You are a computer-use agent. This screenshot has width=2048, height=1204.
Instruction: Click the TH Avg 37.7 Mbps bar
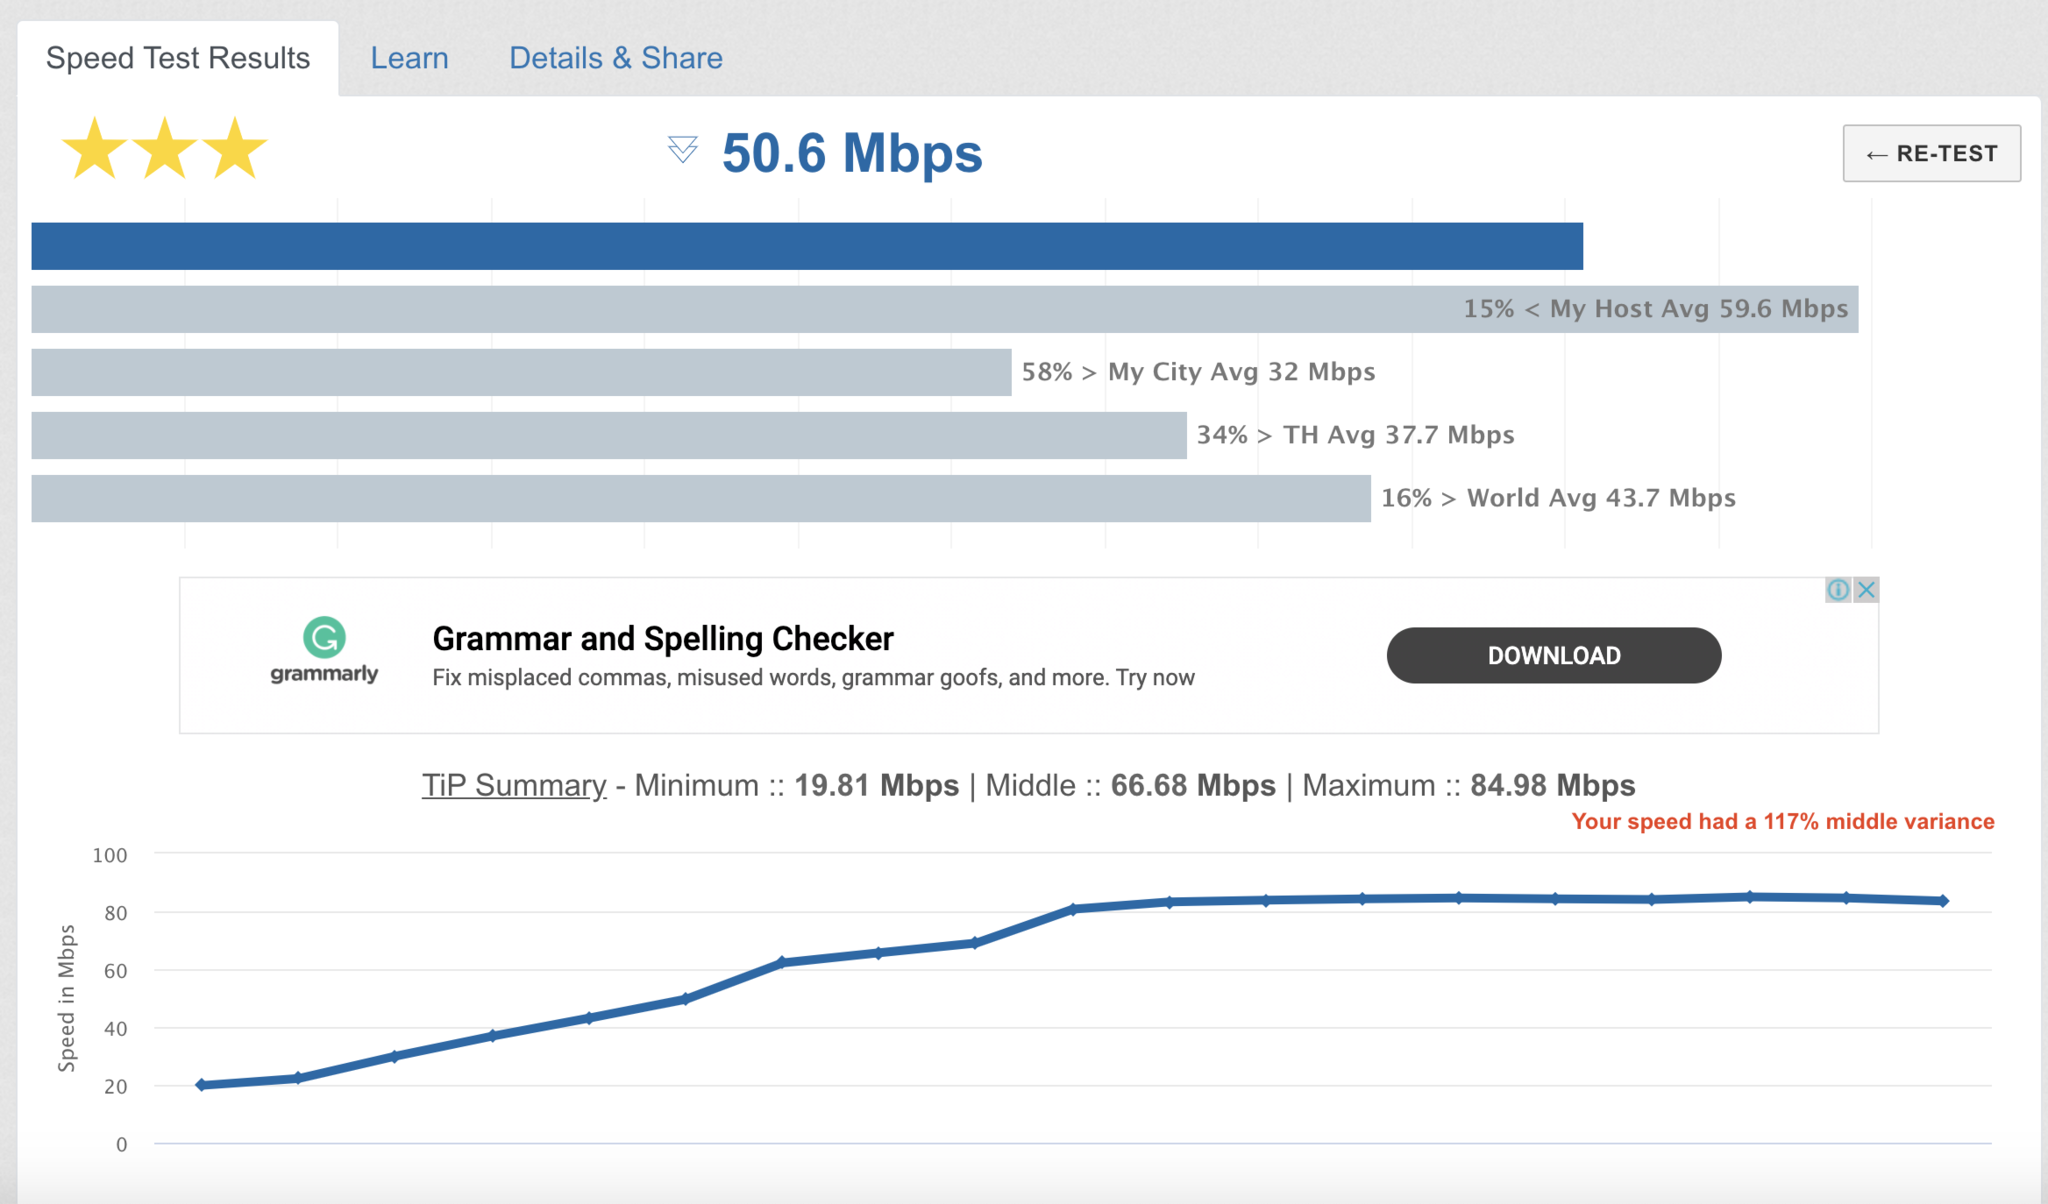(x=609, y=435)
